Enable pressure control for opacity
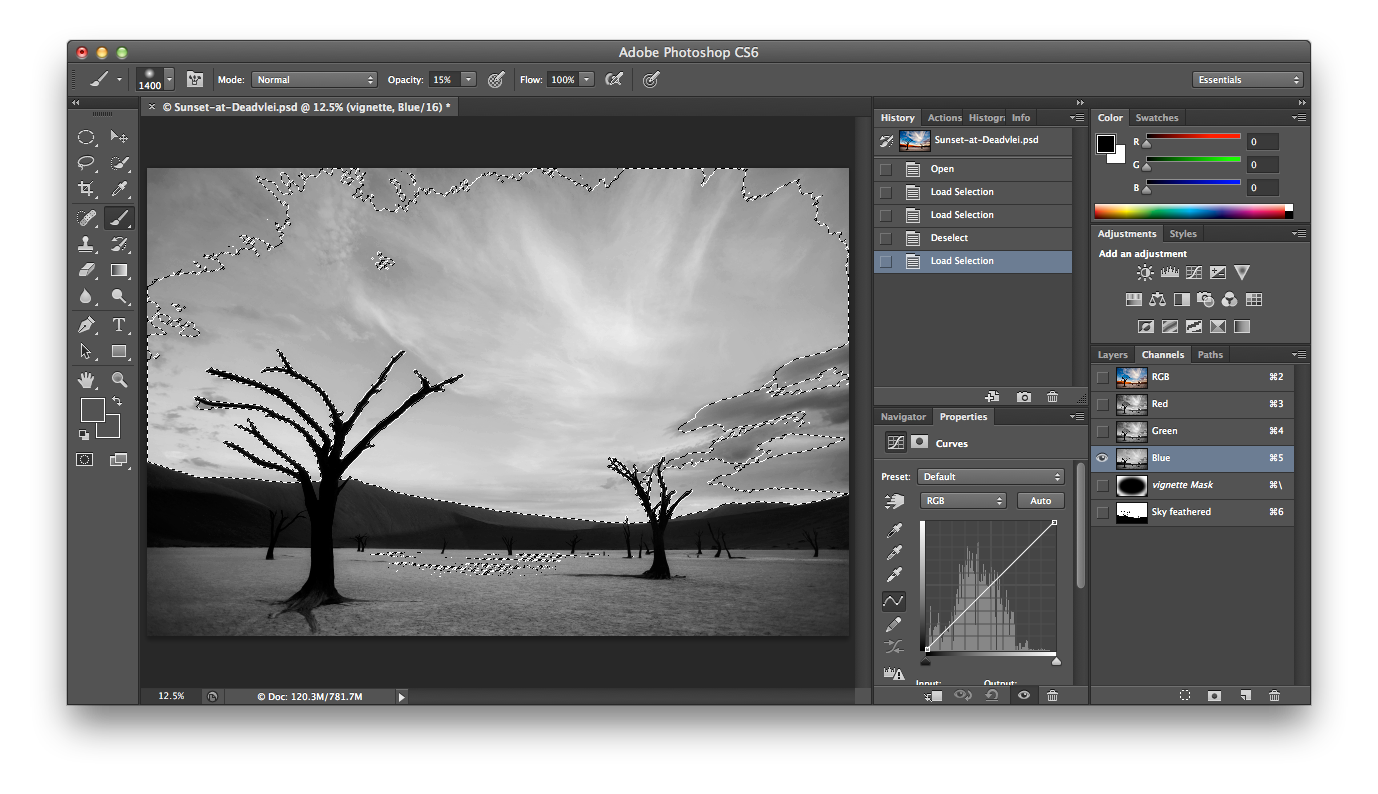The image size is (1378, 794). [x=495, y=79]
